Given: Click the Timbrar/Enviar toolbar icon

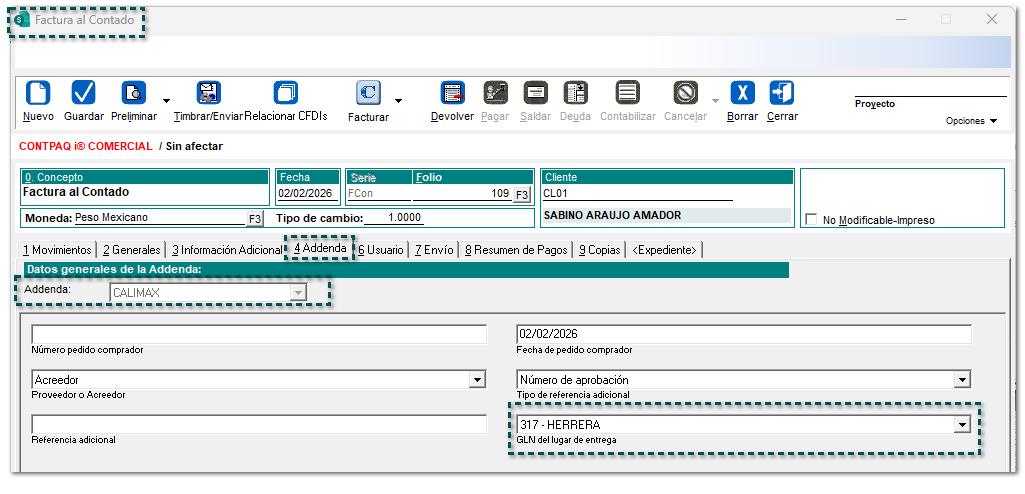Looking at the screenshot, I should tap(208, 93).
